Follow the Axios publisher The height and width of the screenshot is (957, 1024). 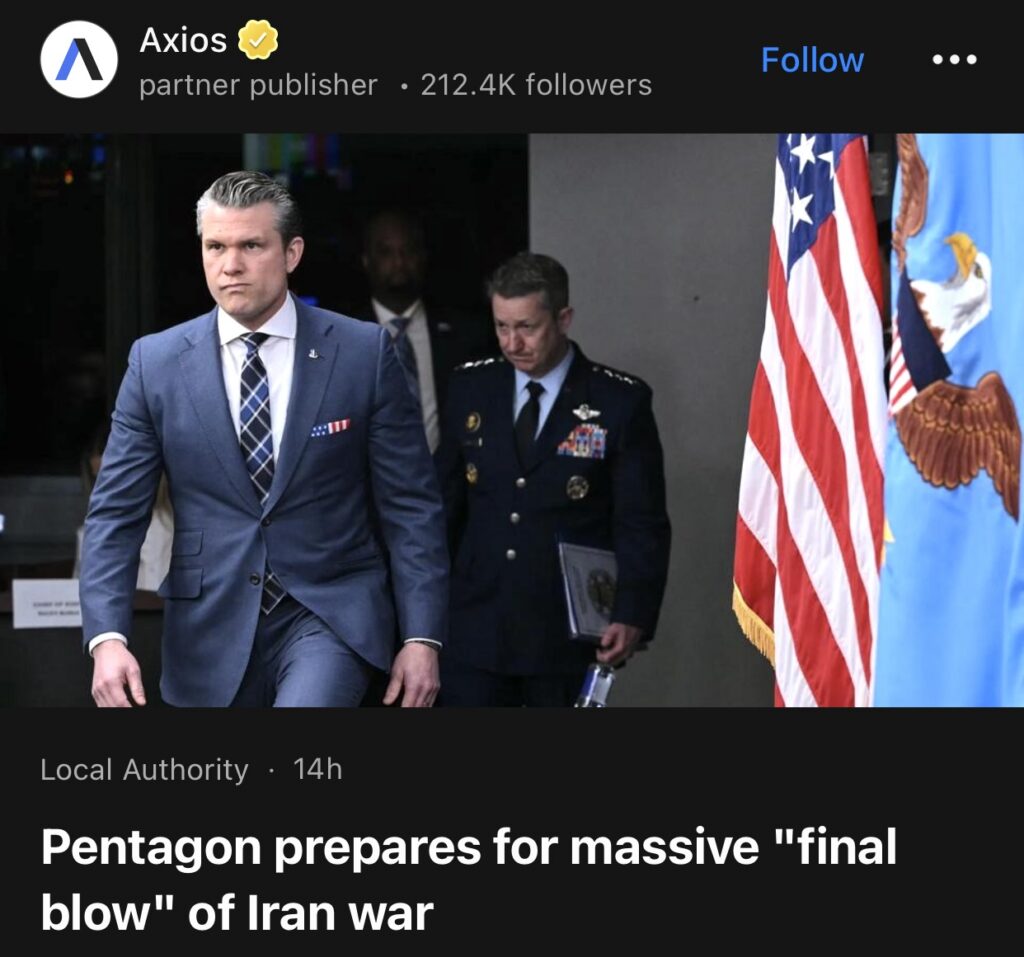pyautogui.click(x=812, y=60)
